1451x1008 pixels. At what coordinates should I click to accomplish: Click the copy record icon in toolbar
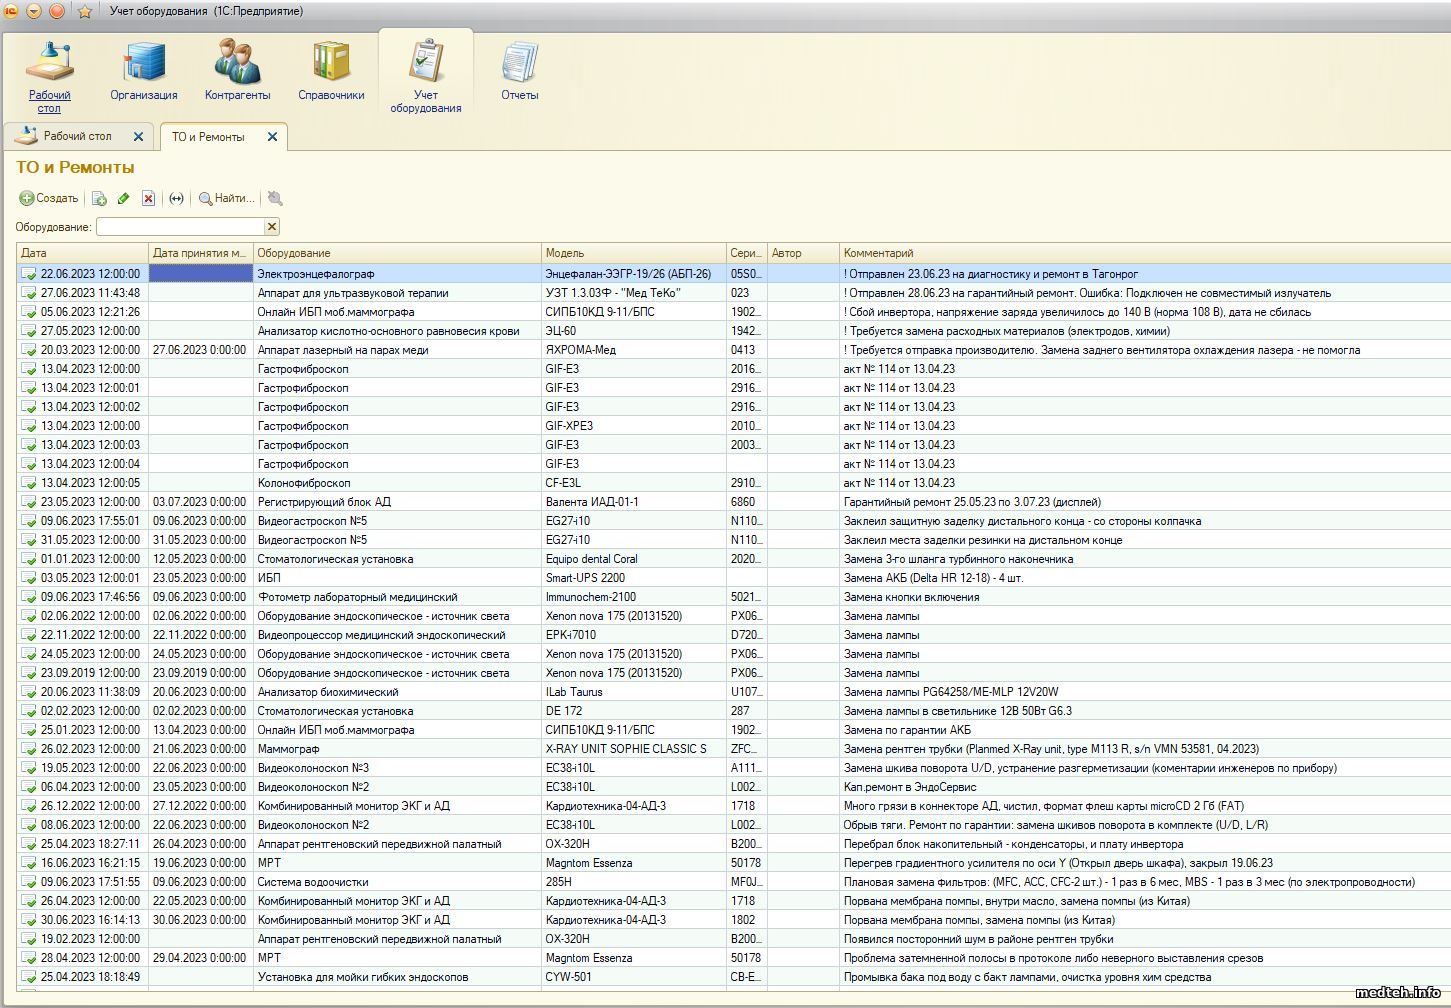tap(99, 199)
